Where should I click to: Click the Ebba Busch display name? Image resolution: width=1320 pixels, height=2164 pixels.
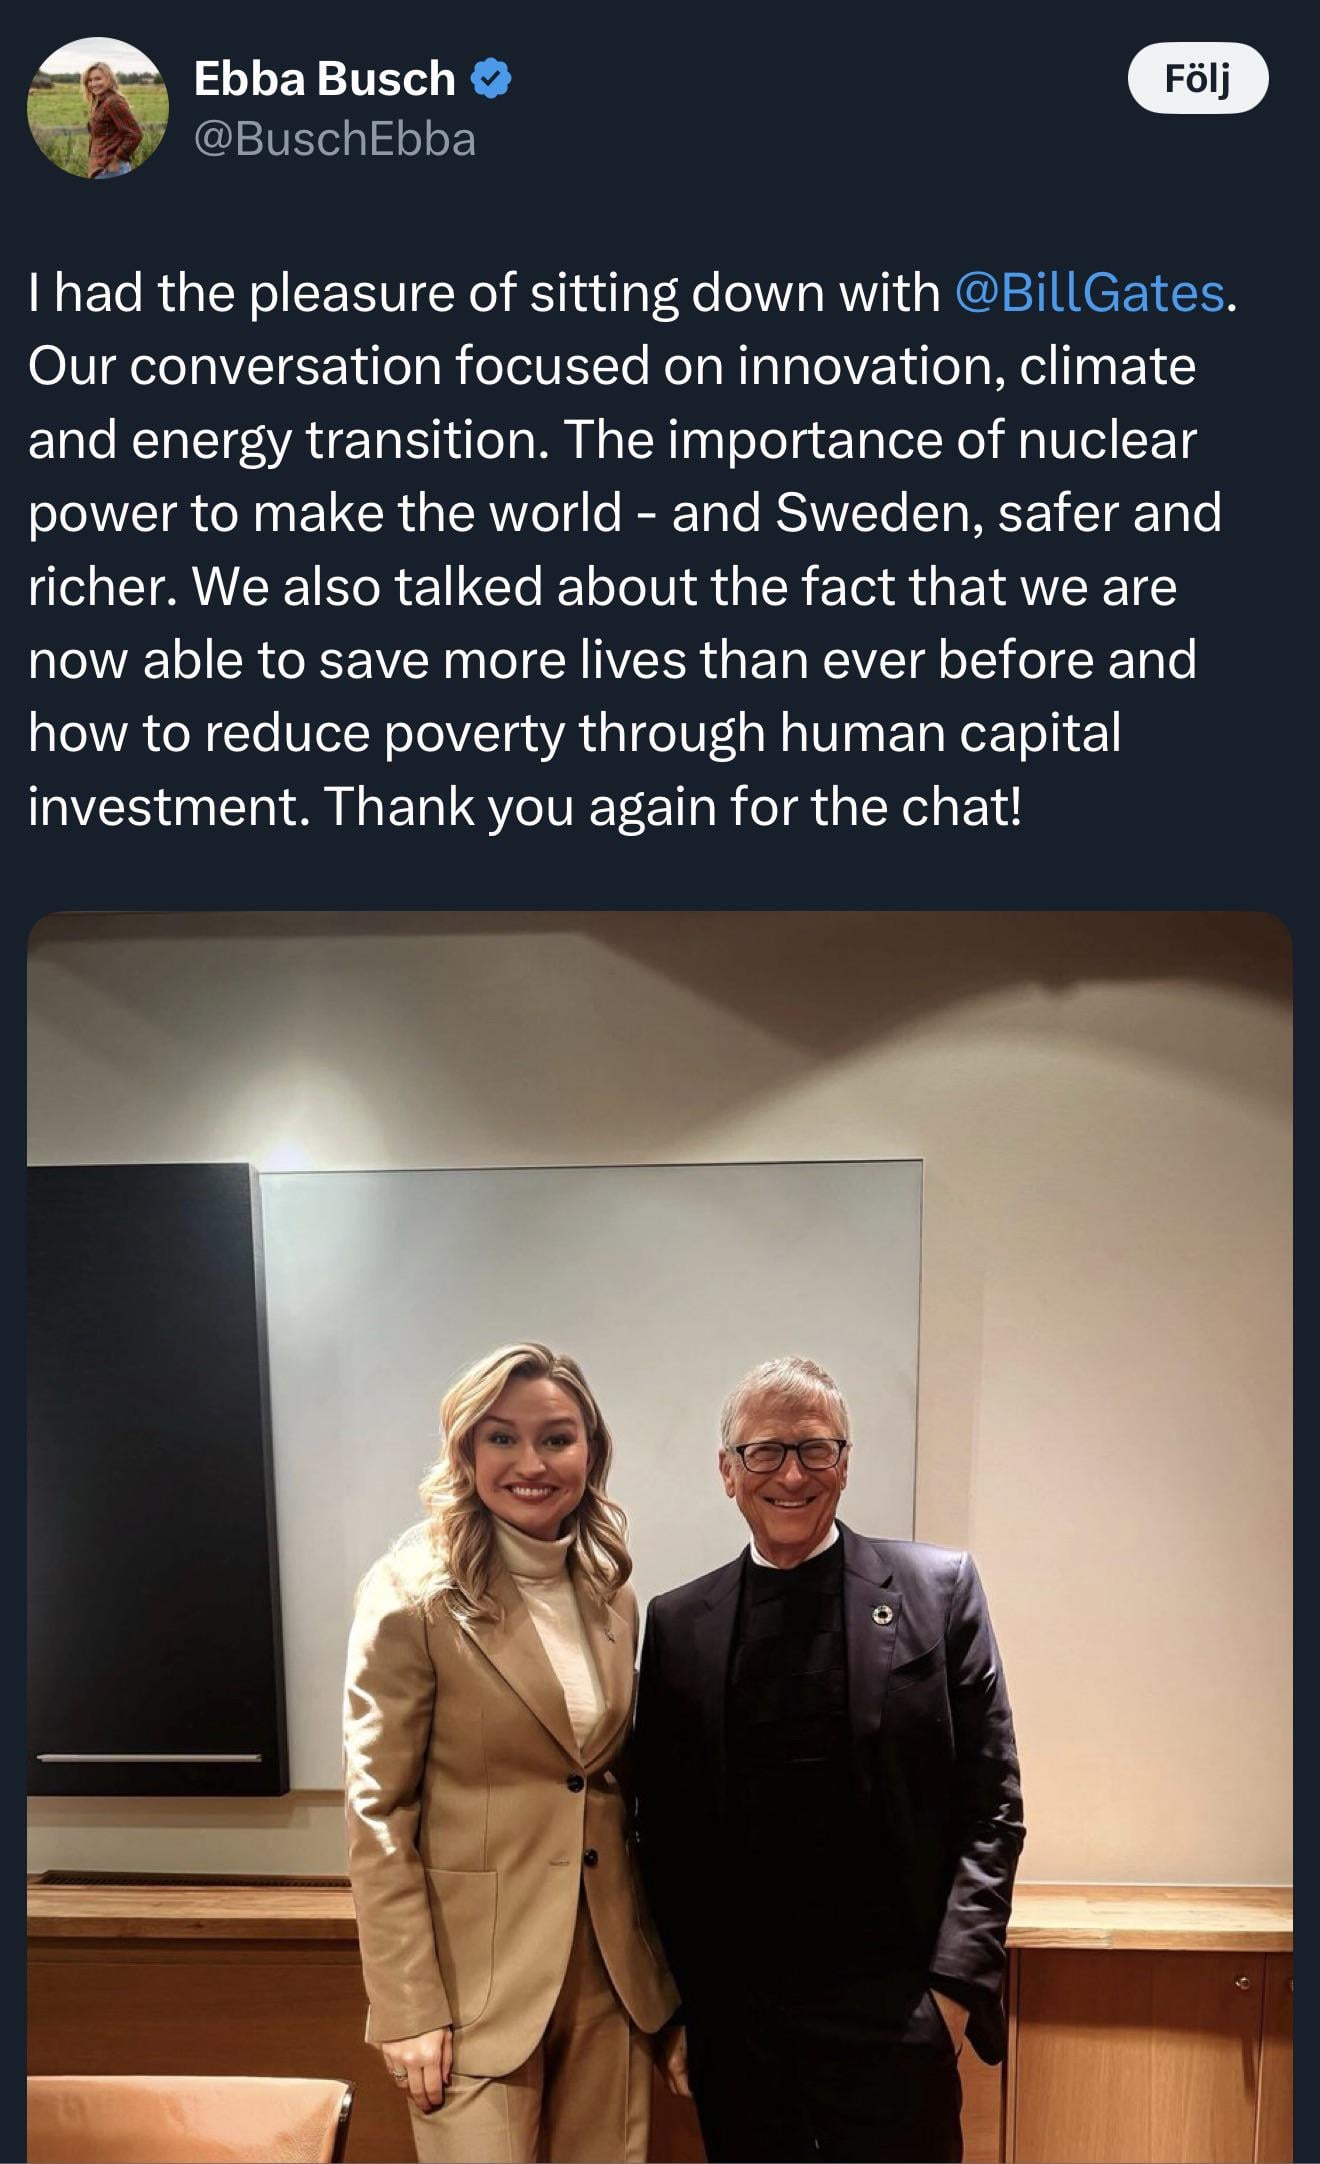point(324,78)
